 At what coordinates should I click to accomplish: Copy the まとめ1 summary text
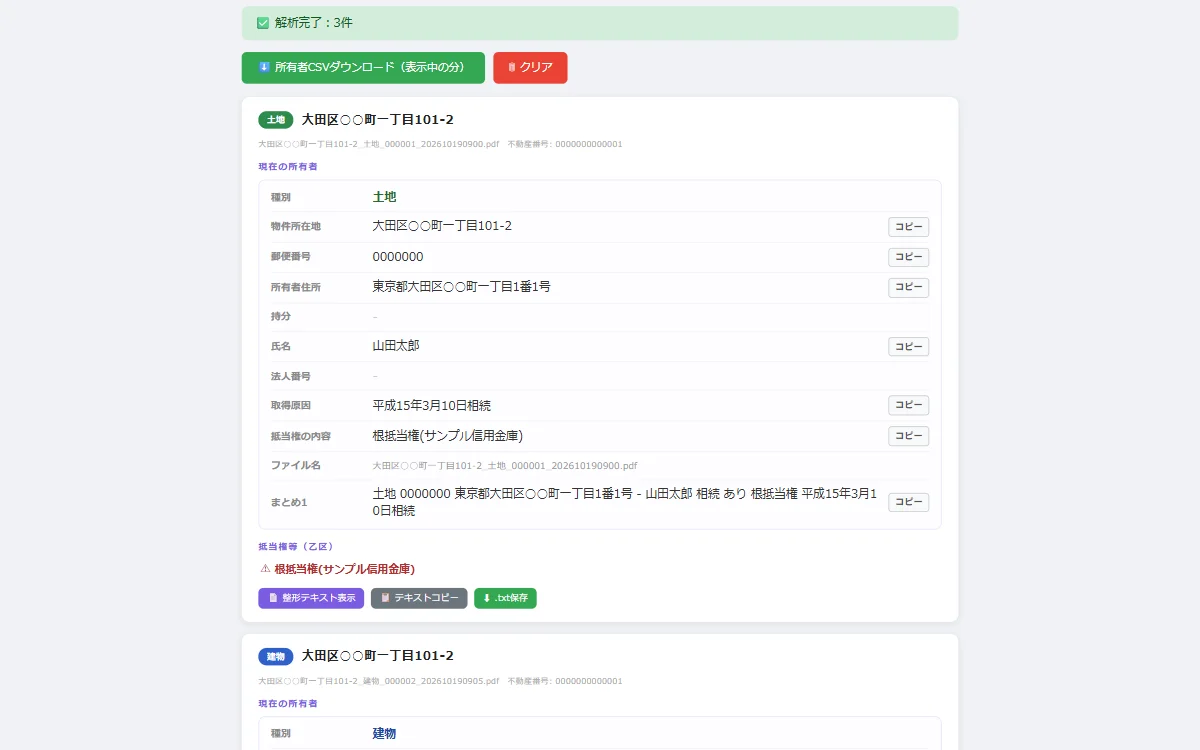point(908,502)
